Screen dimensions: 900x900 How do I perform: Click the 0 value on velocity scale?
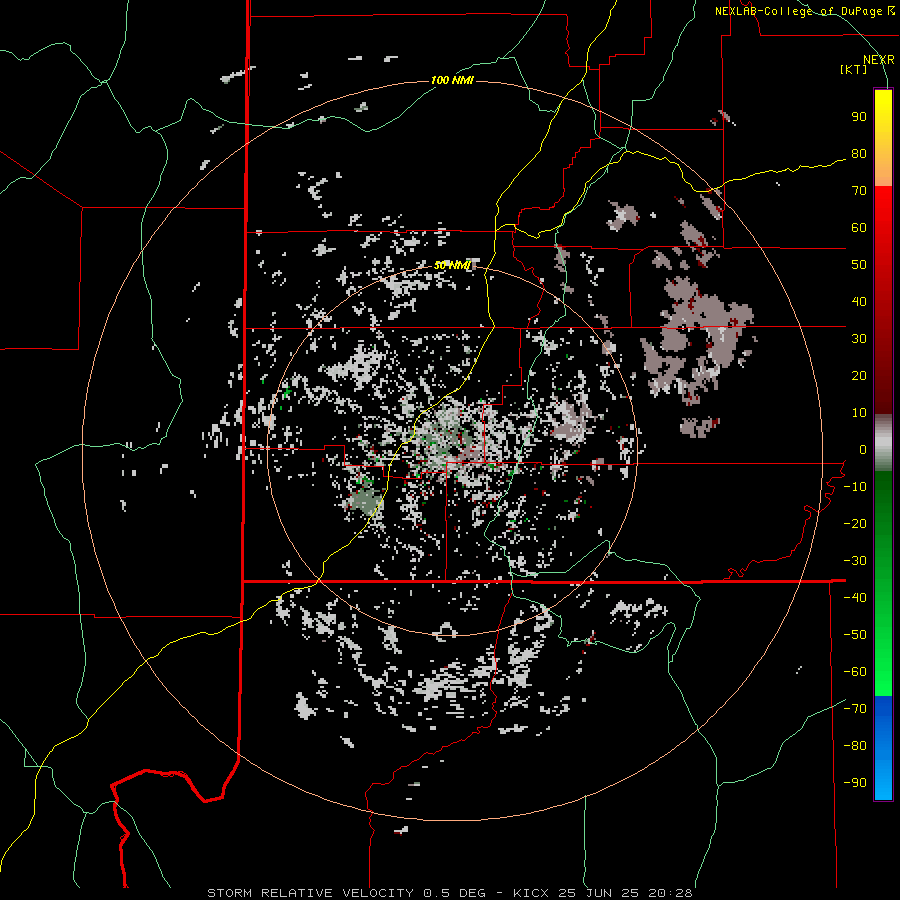point(863,449)
